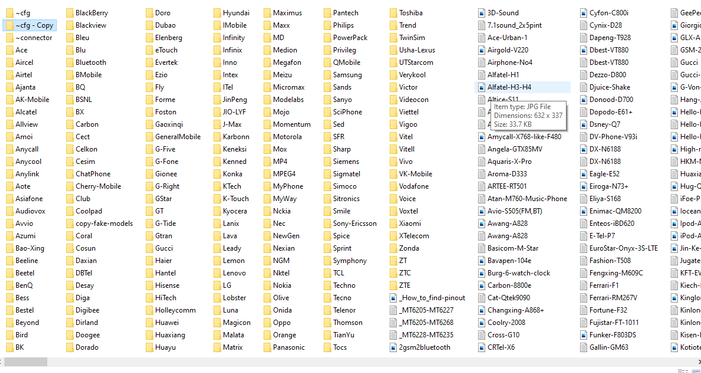Viewport: 701px width, 373px height.
Task: Select the ~cfg - Copy folder icon
Action: click(x=9, y=25)
